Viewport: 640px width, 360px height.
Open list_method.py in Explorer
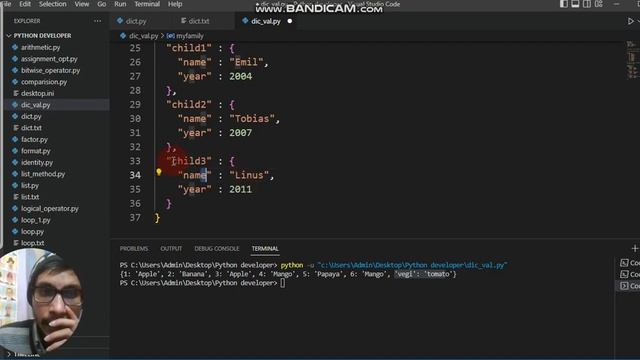click(43, 174)
